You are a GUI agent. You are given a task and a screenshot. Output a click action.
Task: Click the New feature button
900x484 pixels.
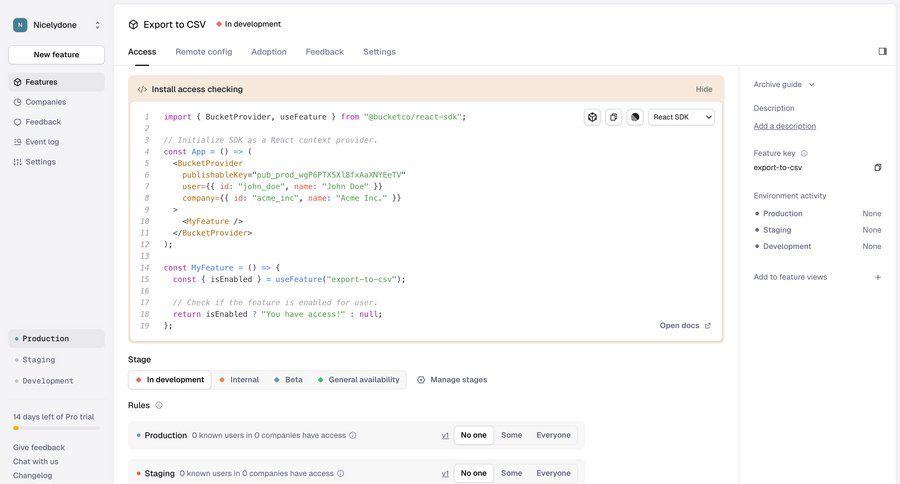(56, 55)
